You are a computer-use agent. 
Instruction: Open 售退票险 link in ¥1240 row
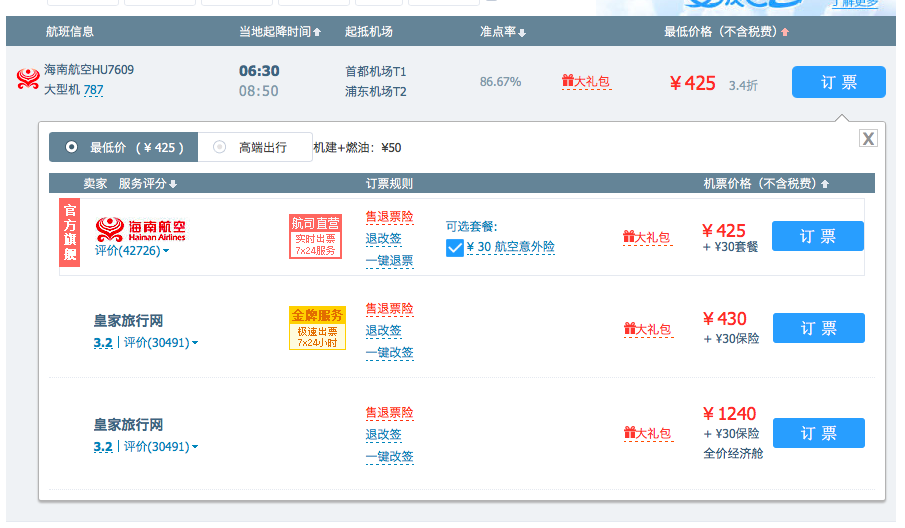[x=390, y=413]
